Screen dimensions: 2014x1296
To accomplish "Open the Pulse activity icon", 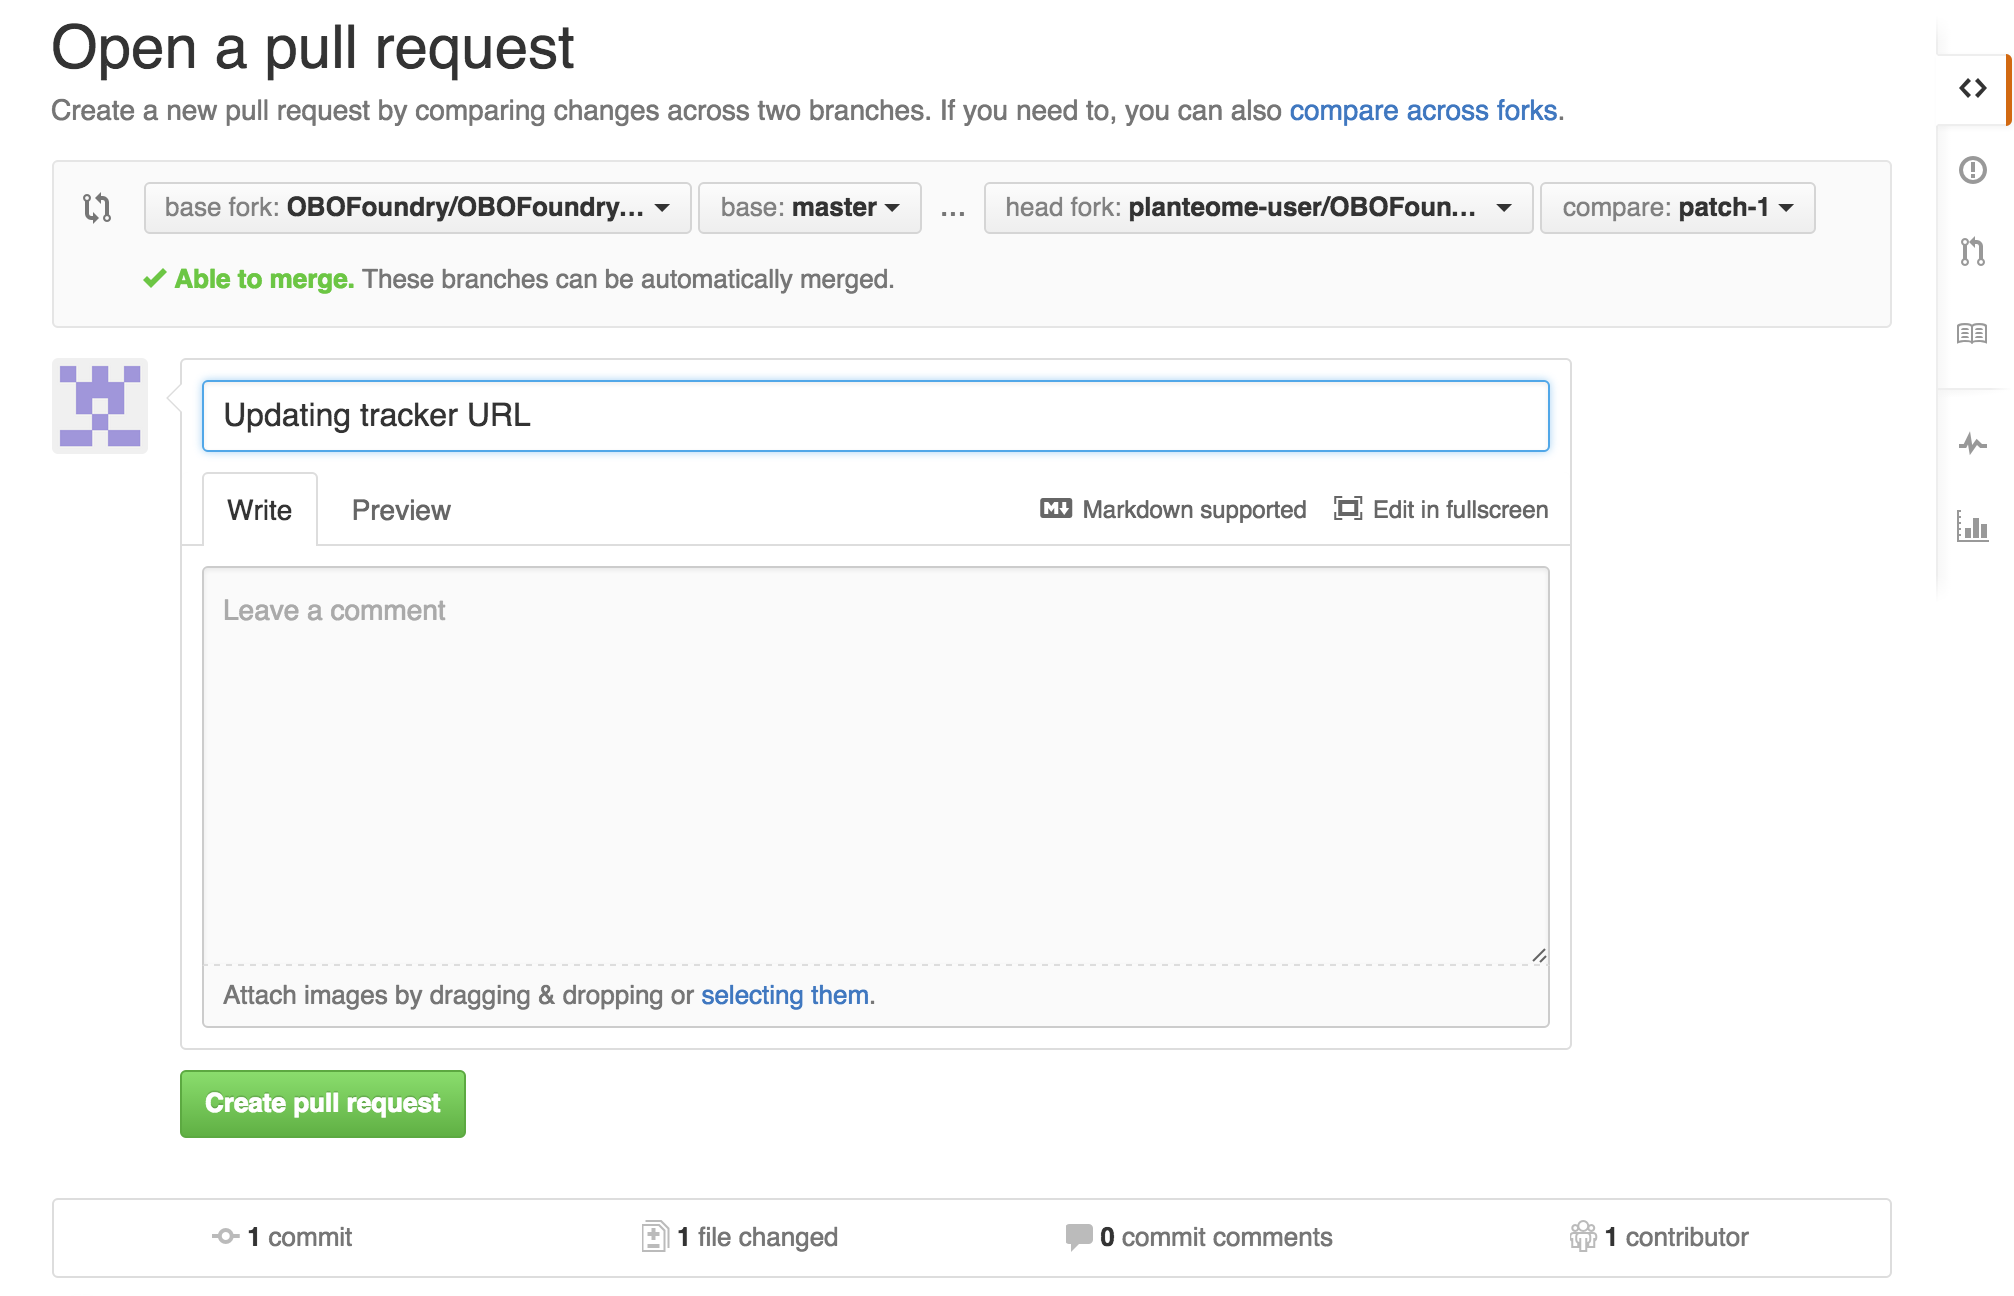I will (1972, 444).
